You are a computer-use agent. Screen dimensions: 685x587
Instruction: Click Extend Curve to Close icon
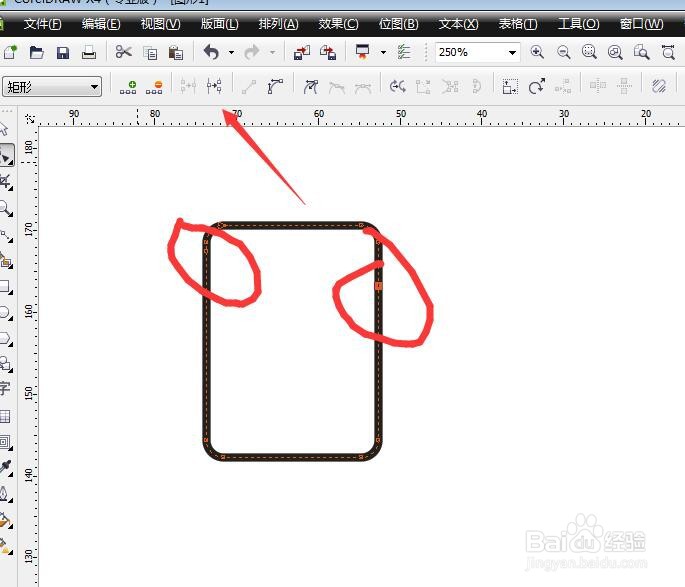[x=423, y=86]
